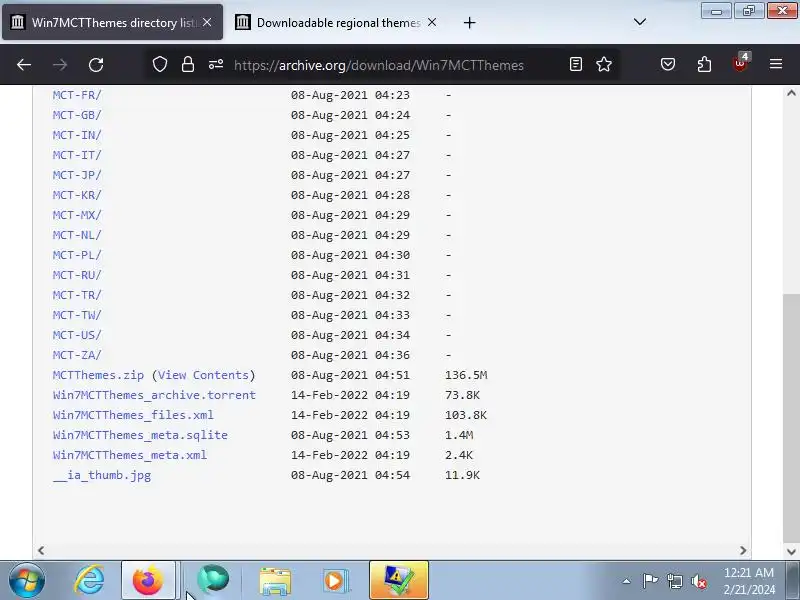Close the Win7MCTThemes directory listing tab
Screen dimensions: 800x600
[x=207, y=22]
